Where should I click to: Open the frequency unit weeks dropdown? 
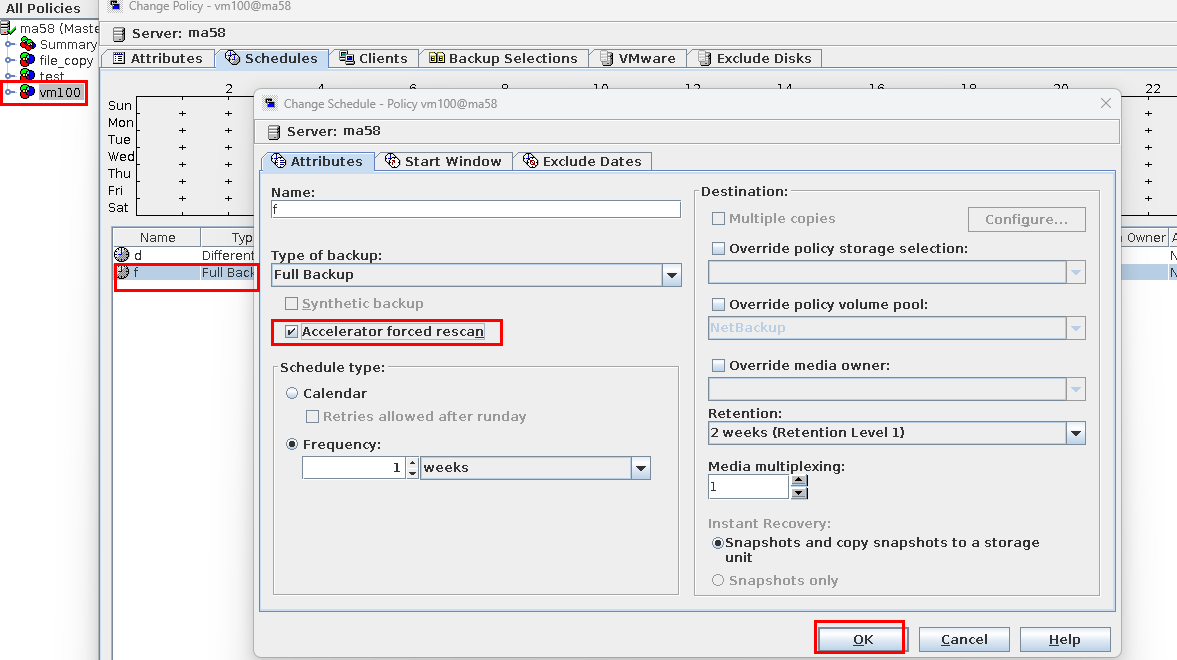pyautogui.click(x=640, y=468)
